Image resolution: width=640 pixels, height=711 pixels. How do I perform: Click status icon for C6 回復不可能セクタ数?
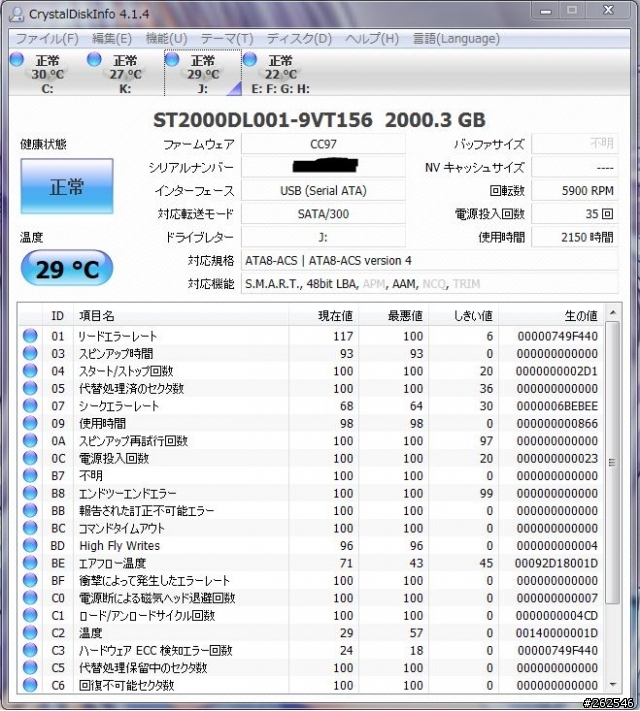point(30,685)
